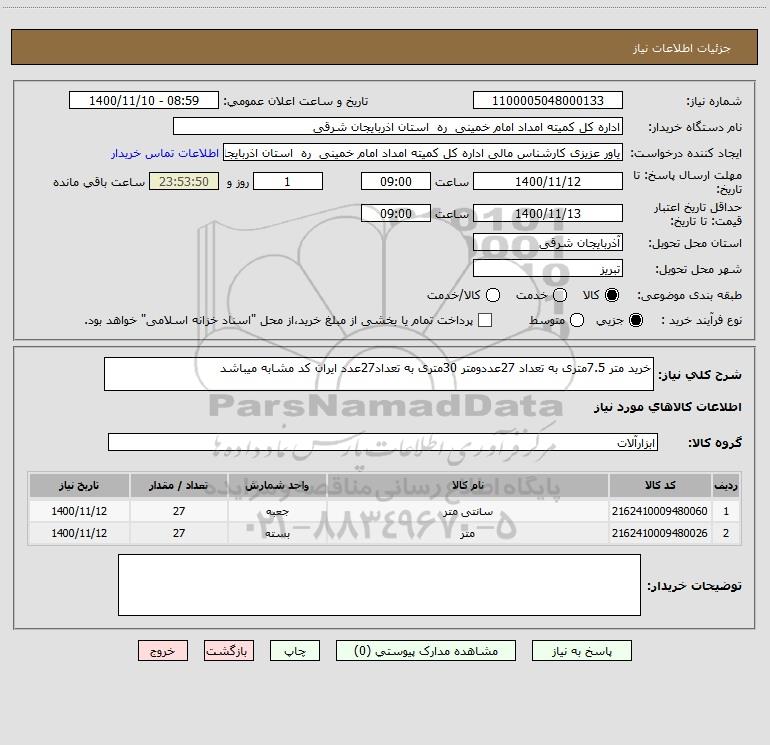Viewport: 770px width, 745px height.
Task: Click the نام کالا column header
Action: (468, 485)
